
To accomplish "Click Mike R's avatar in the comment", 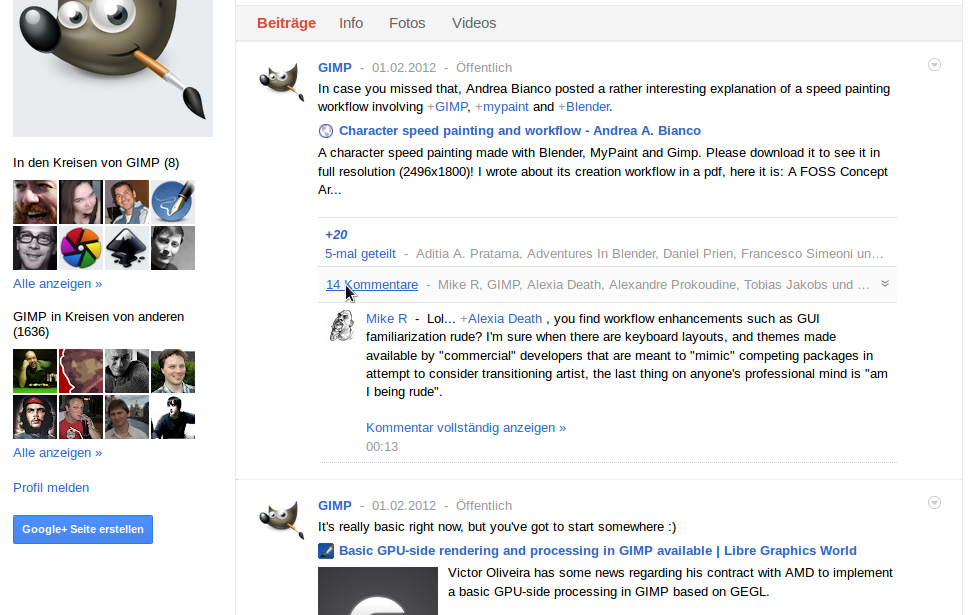I will click(x=342, y=326).
